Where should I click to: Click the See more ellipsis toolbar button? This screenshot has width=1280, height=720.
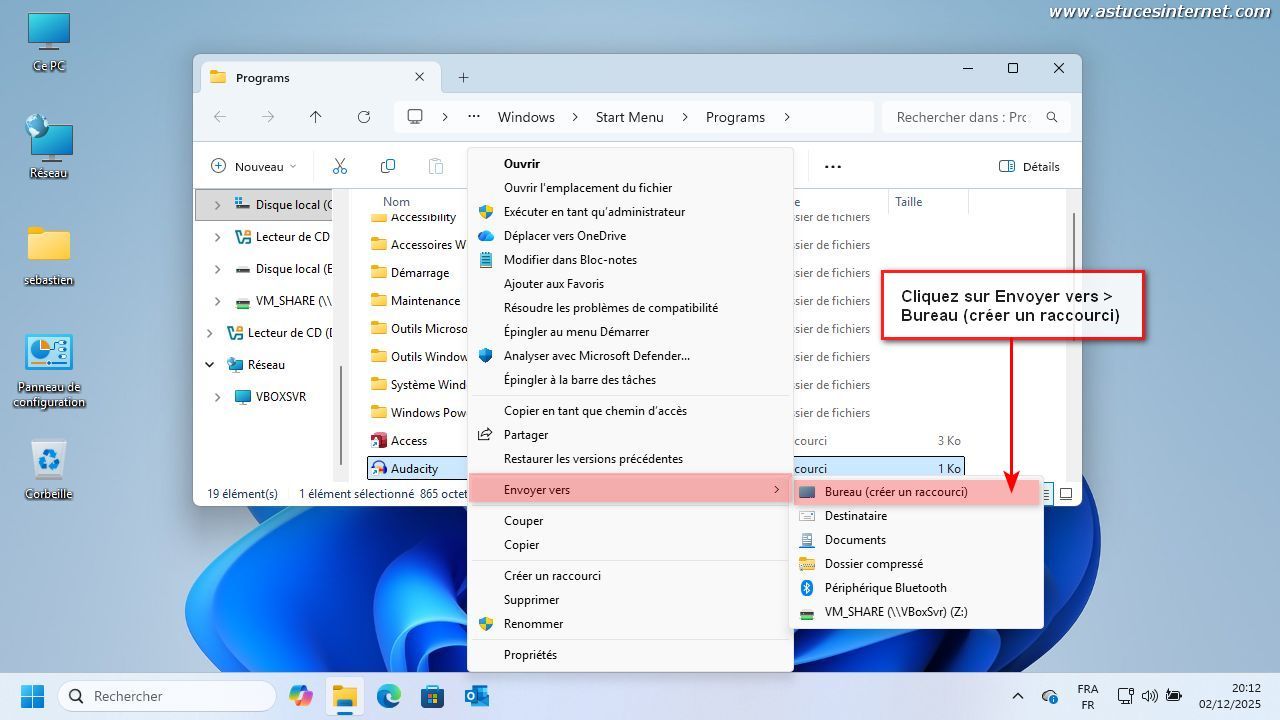[832, 167]
